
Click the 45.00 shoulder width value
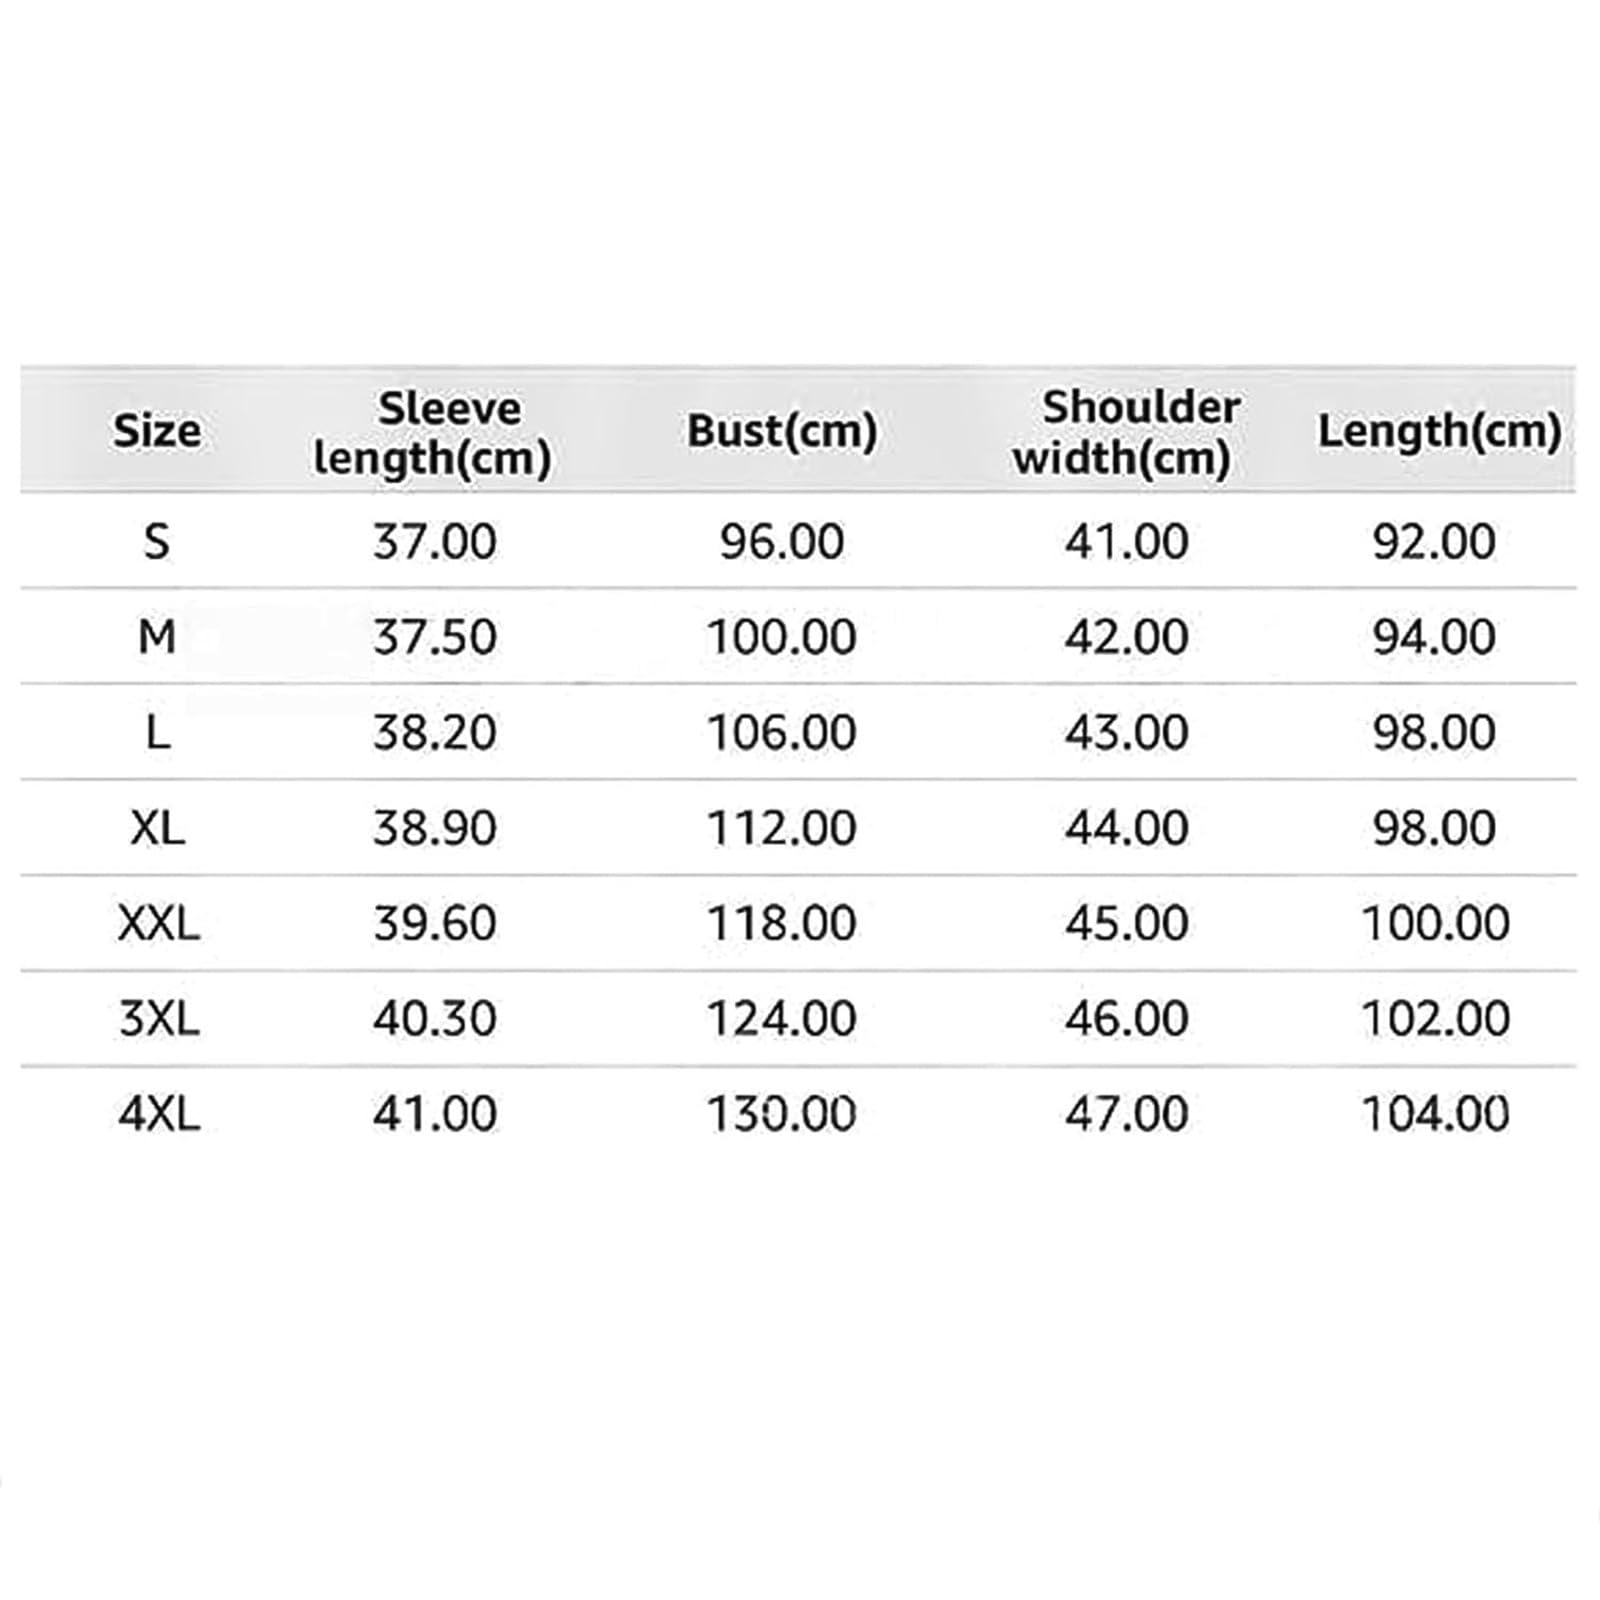(1127, 922)
